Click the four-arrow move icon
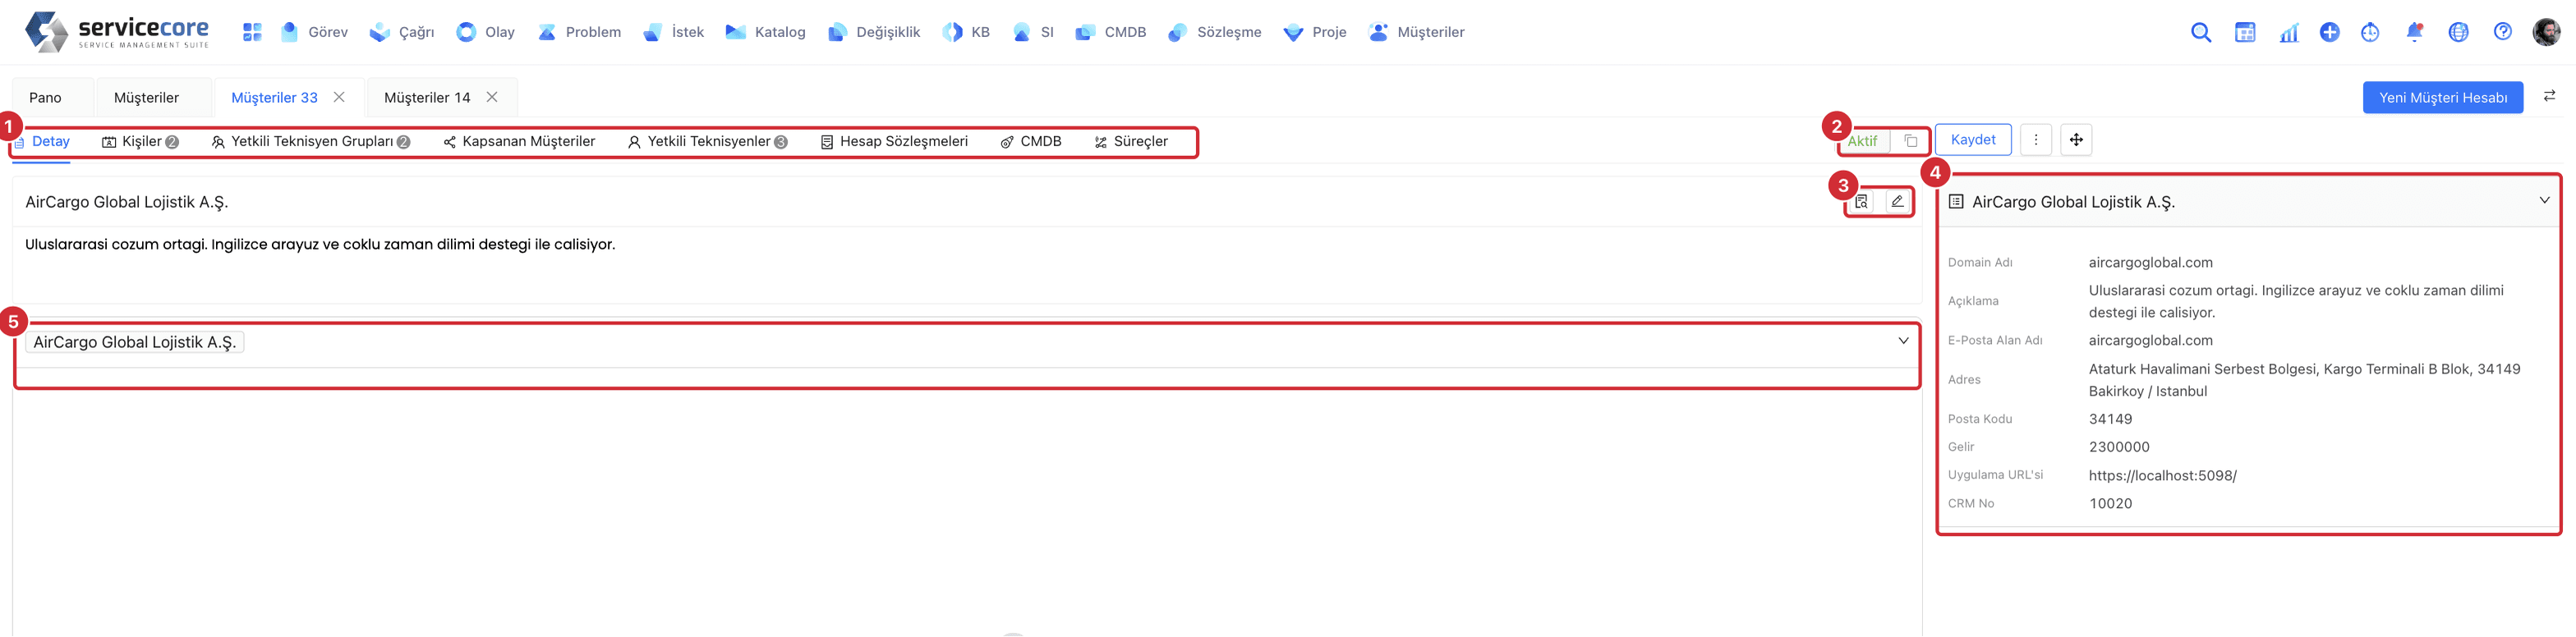 [2076, 140]
